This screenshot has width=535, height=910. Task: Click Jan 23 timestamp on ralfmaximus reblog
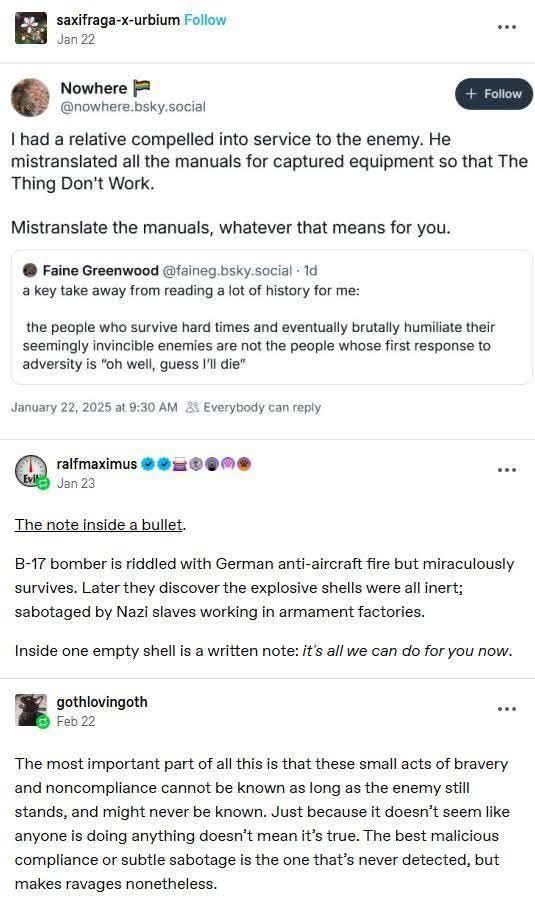[75, 483]
